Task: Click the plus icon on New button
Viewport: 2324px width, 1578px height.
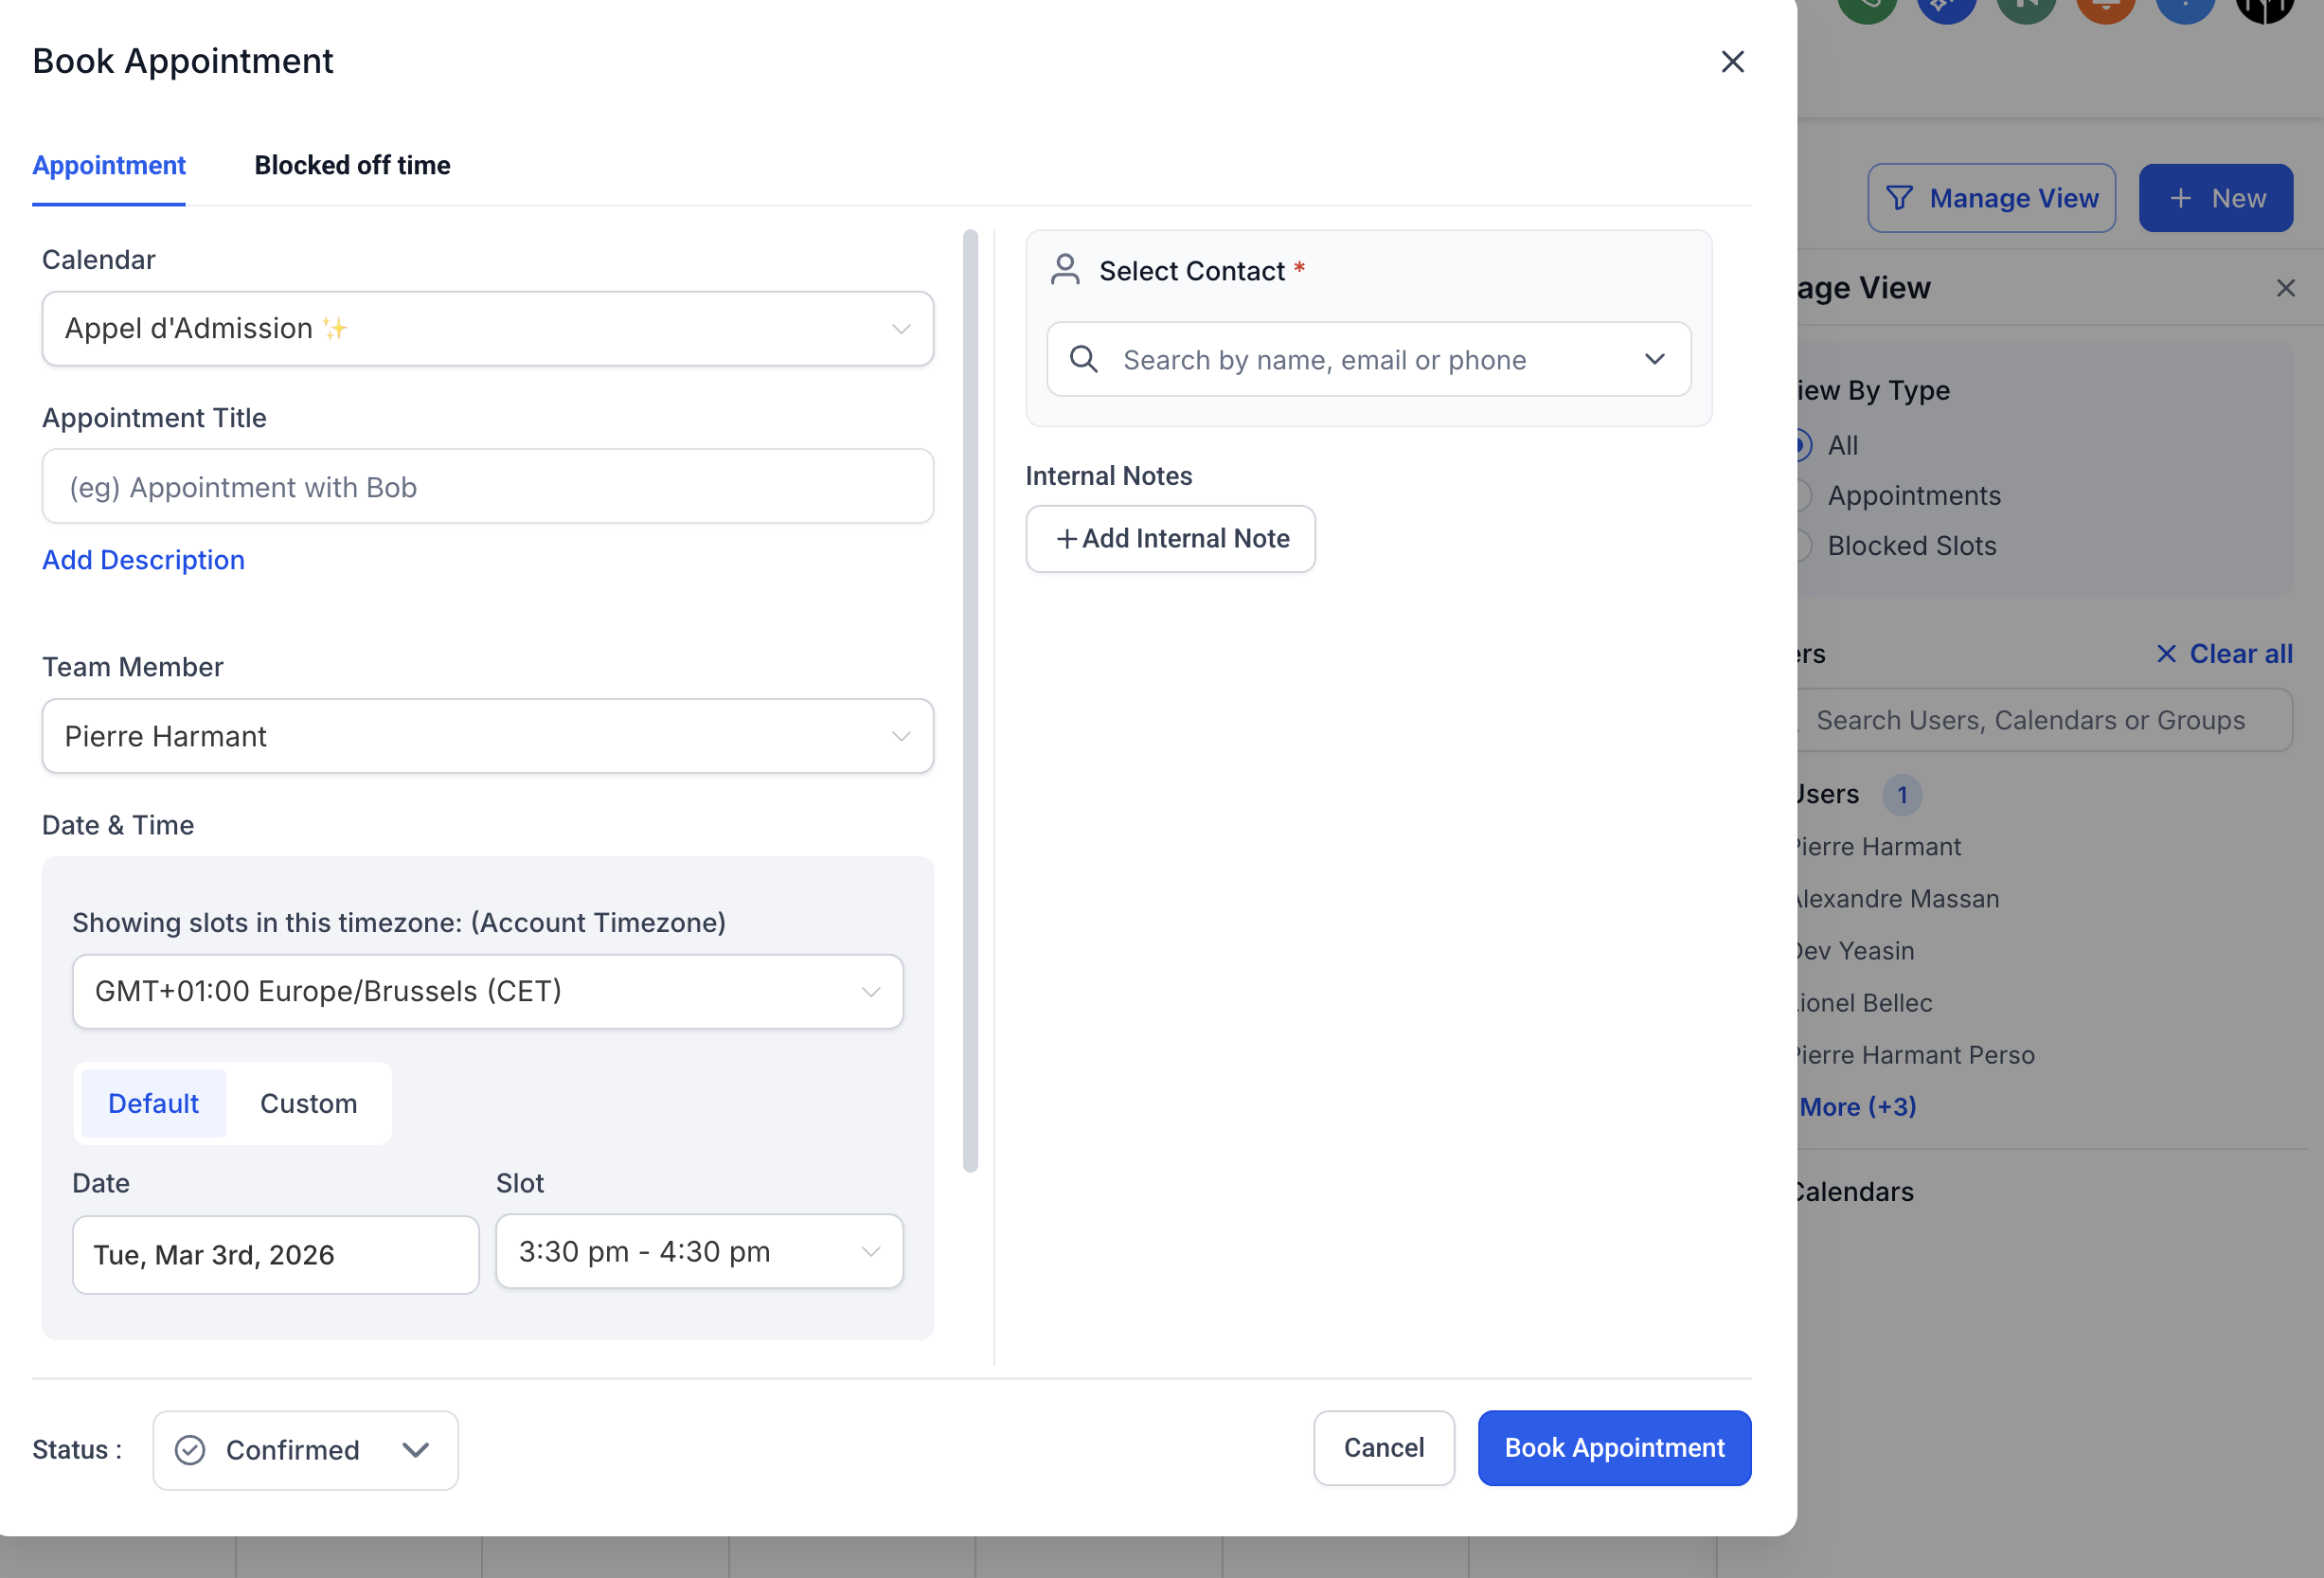Action: 2181,198
